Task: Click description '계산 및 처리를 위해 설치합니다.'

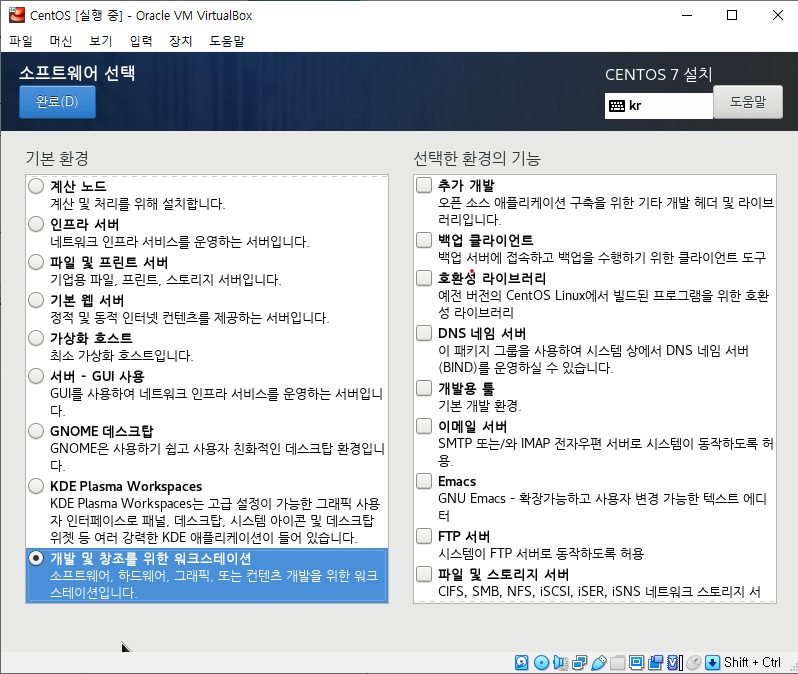Action: pyautogui.click(x=137, y=204)
